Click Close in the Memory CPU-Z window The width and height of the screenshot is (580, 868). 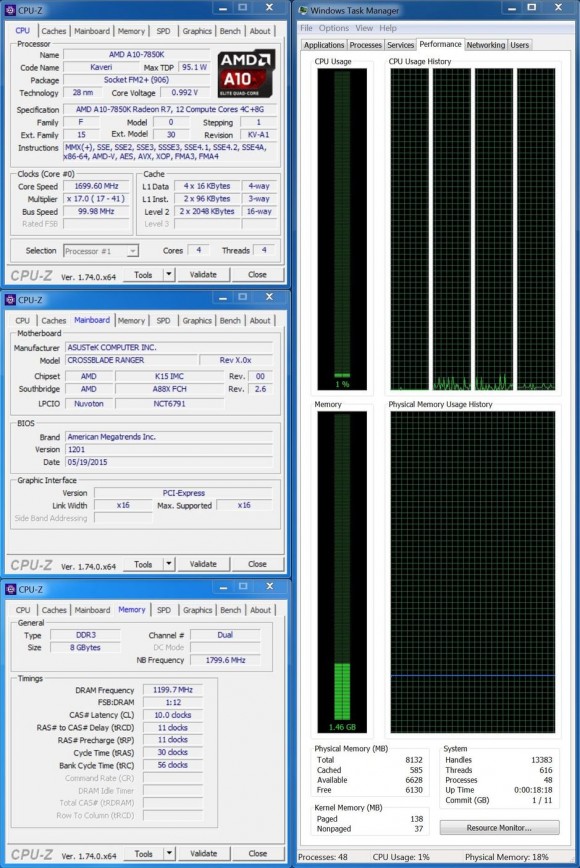point(258,853)
